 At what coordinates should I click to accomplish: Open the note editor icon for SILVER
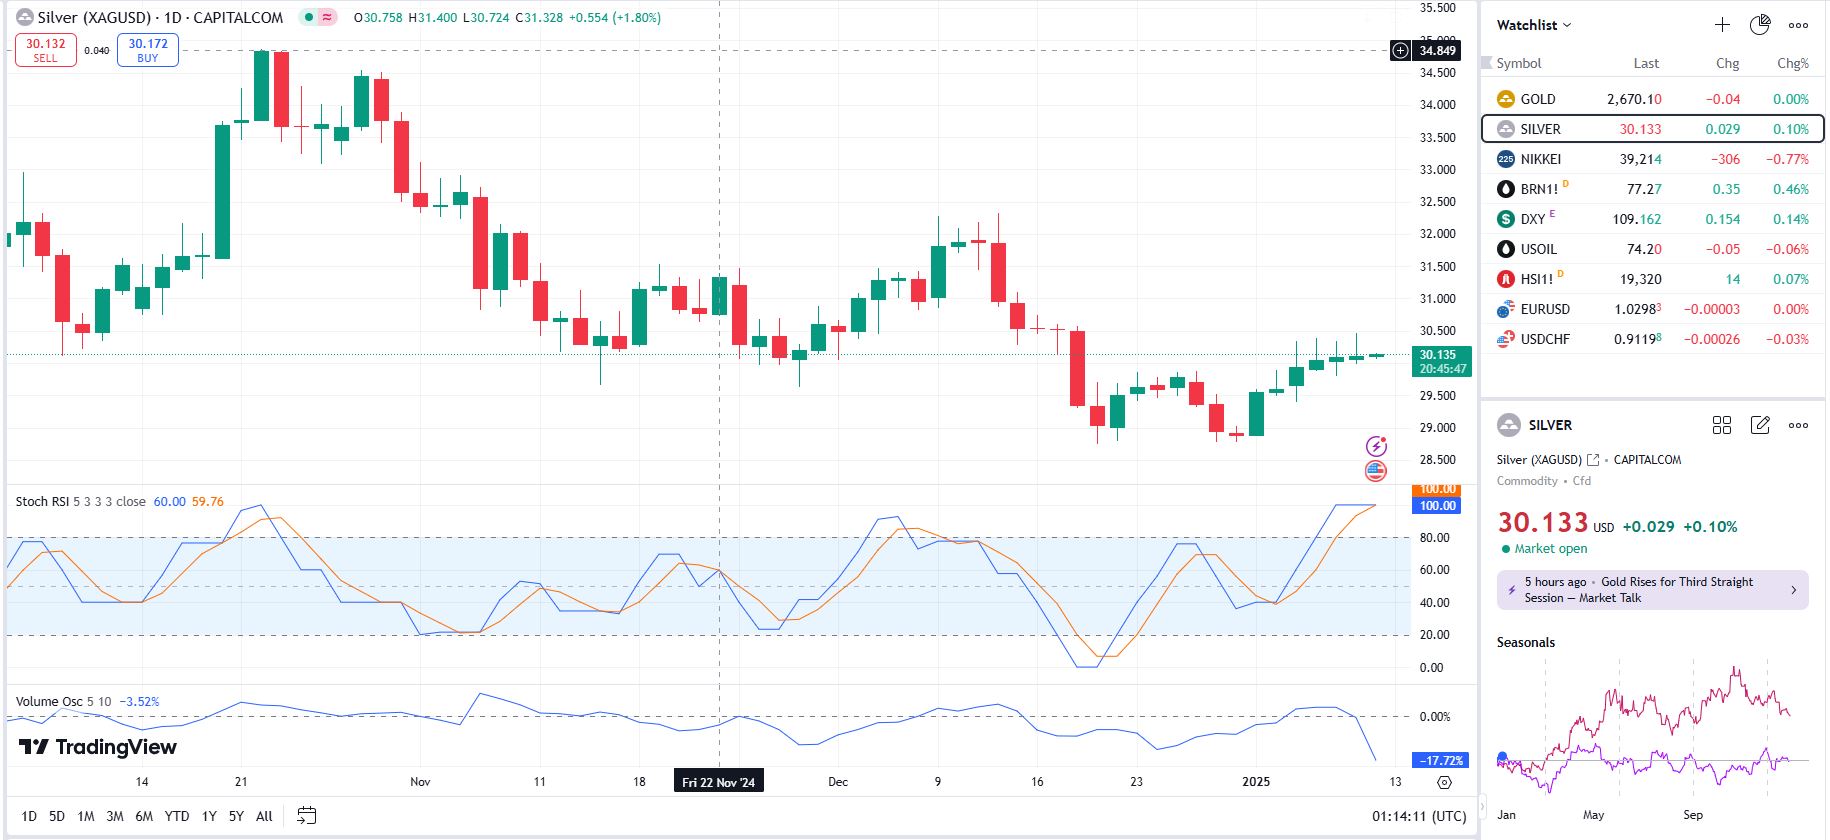[x=1760, y=425]
